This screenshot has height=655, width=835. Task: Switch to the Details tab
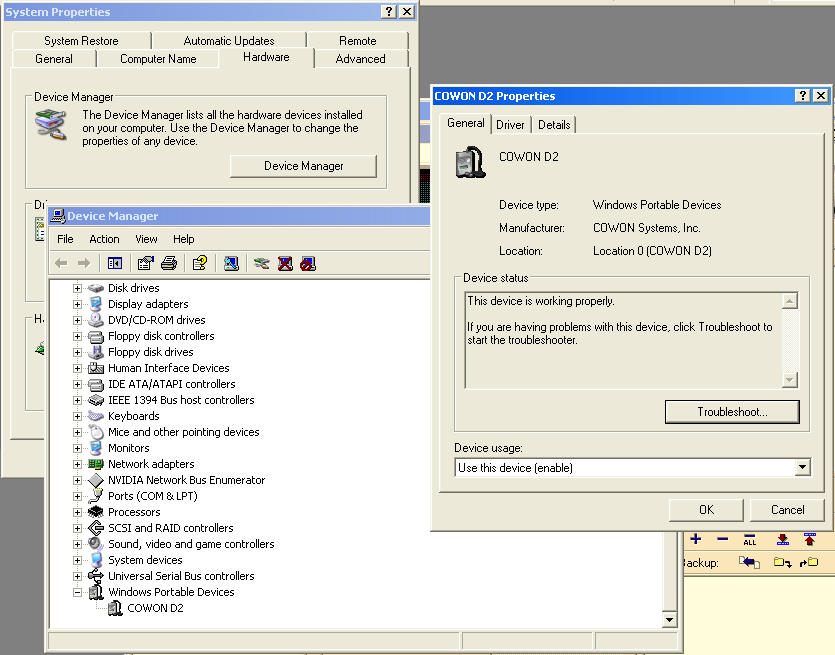554,125
